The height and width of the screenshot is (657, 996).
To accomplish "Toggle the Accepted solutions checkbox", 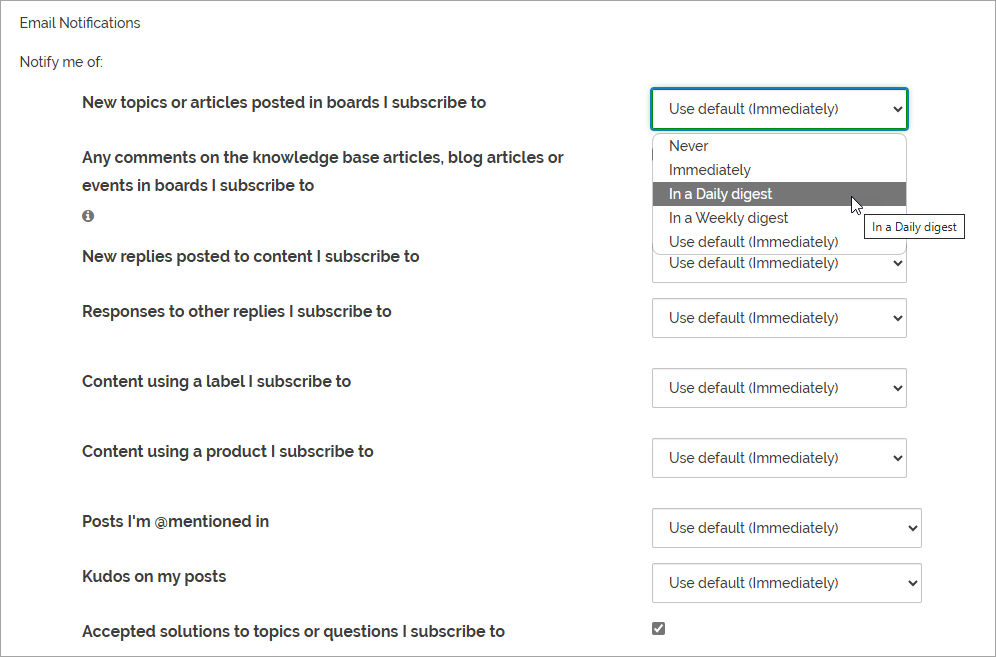I will [x=658, y=629].
